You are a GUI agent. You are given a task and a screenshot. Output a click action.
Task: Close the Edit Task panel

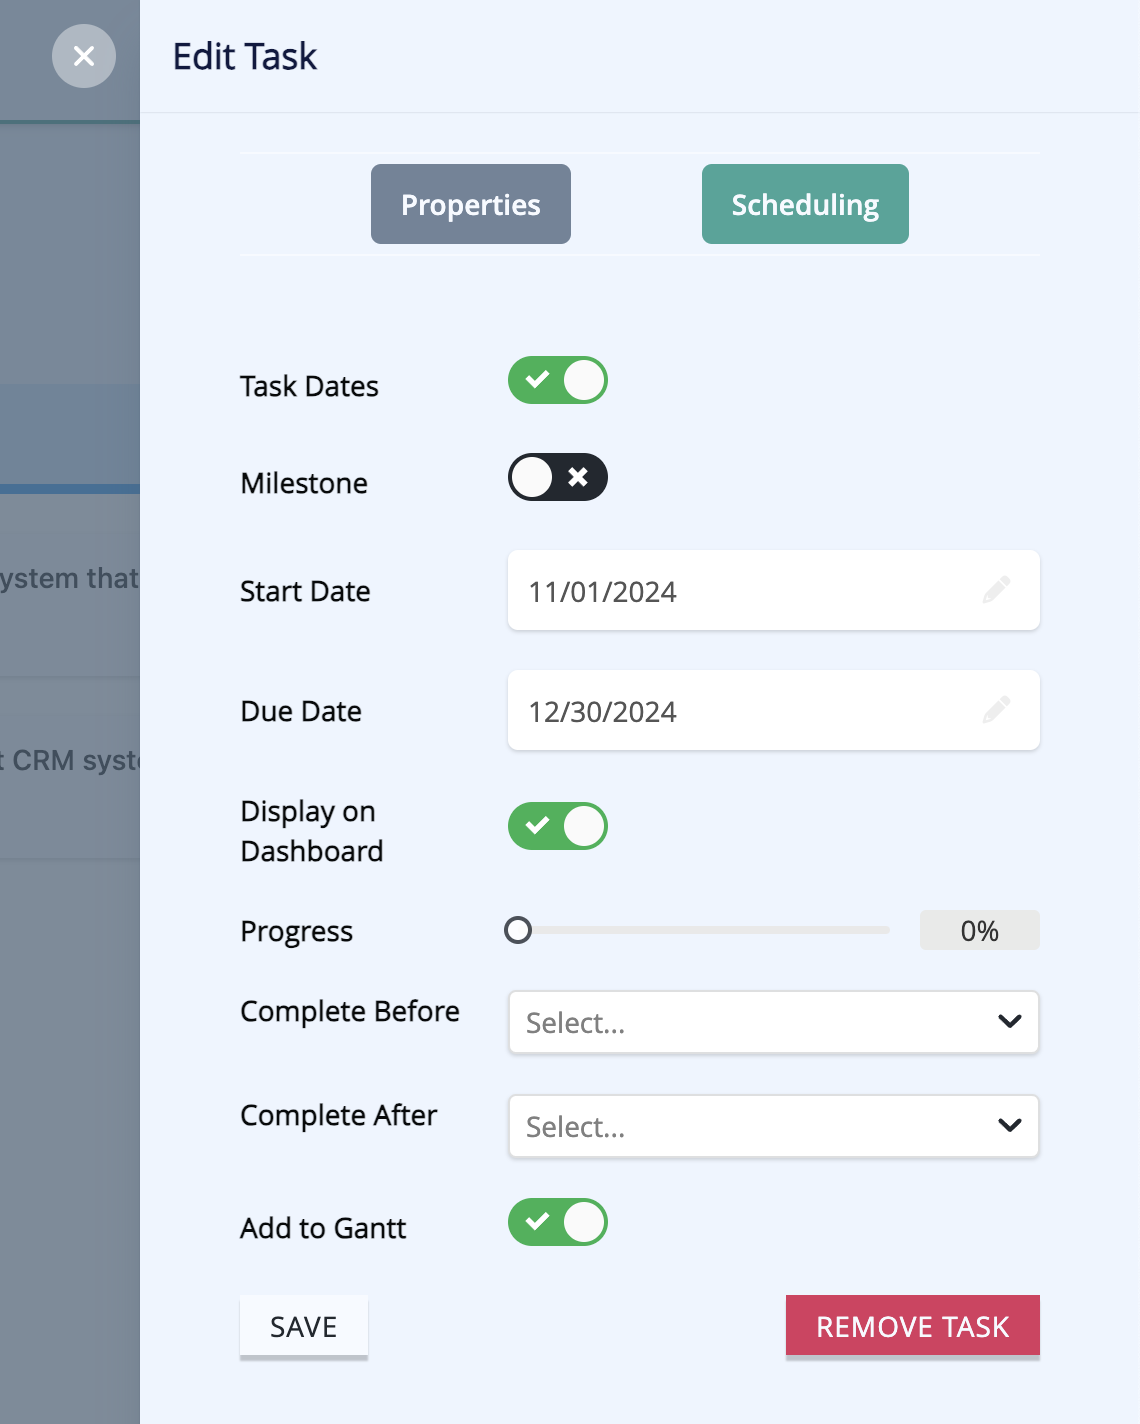[84, 56]
